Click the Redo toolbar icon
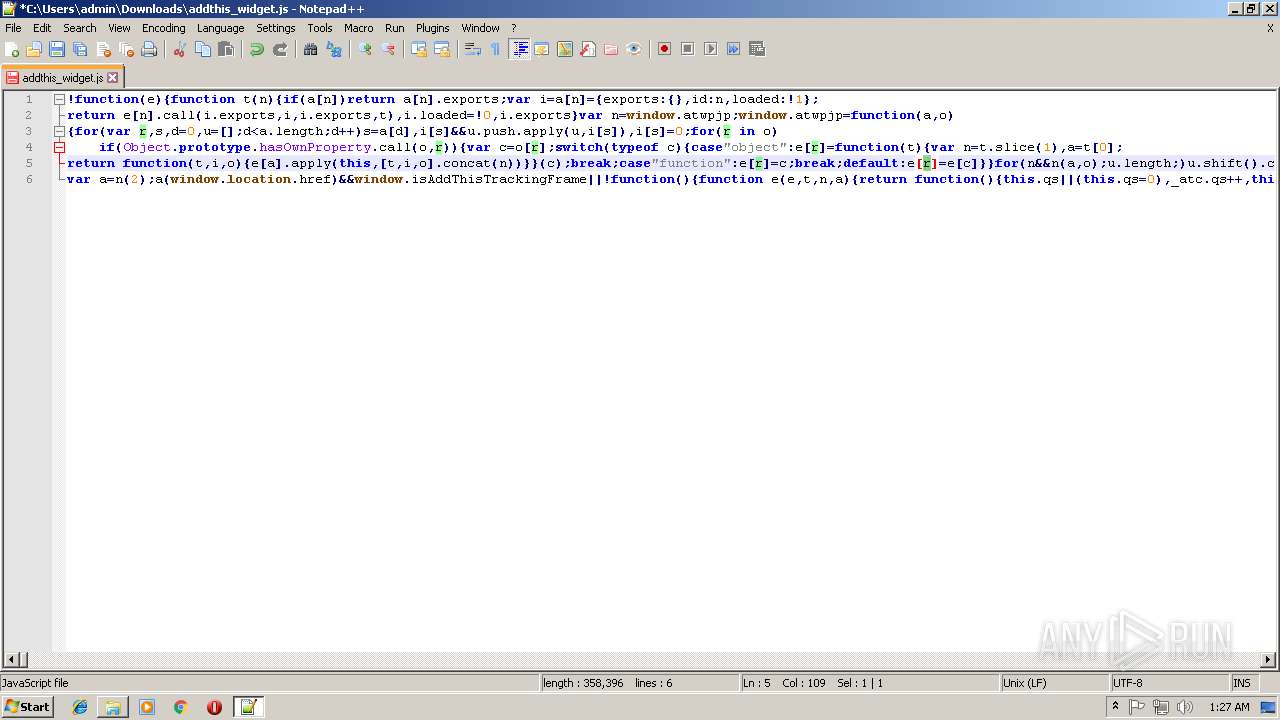The width and height of the screenshot is (1280, 720). point(280,49)
